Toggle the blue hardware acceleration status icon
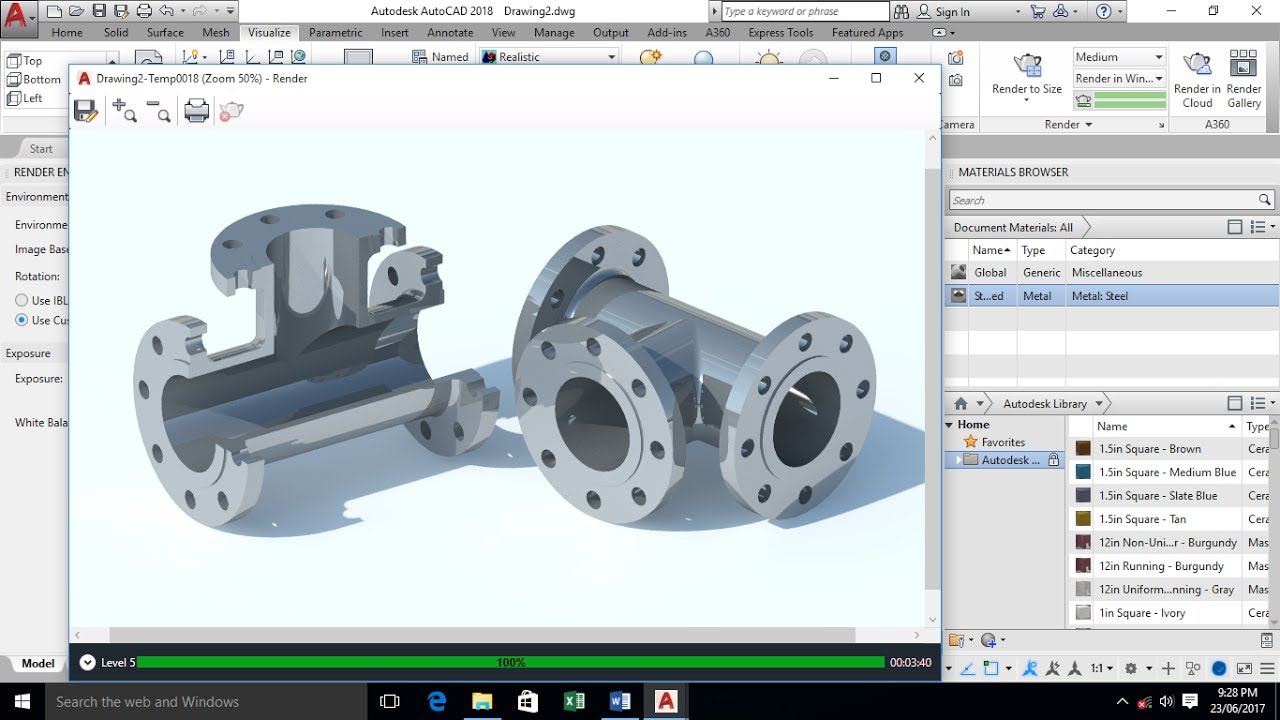This screenshot has height=720, width=1280. 1219,668
